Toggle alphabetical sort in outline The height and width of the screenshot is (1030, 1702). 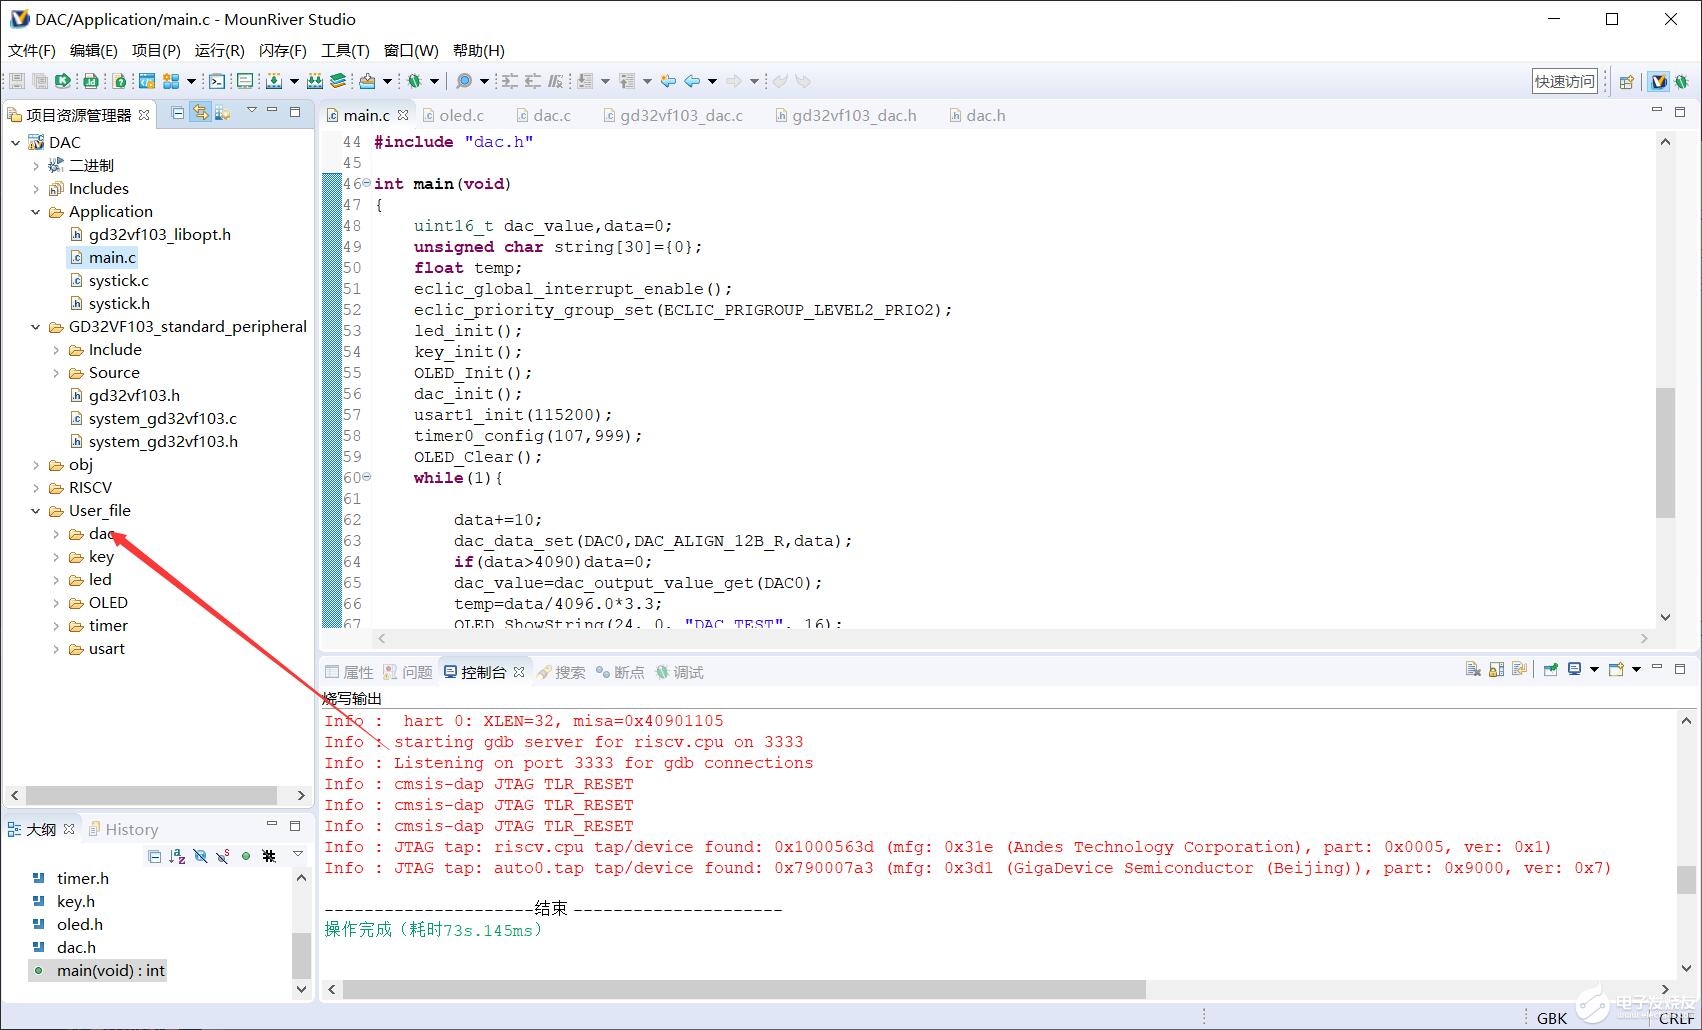pyautogui.click(x=177, y=856)
